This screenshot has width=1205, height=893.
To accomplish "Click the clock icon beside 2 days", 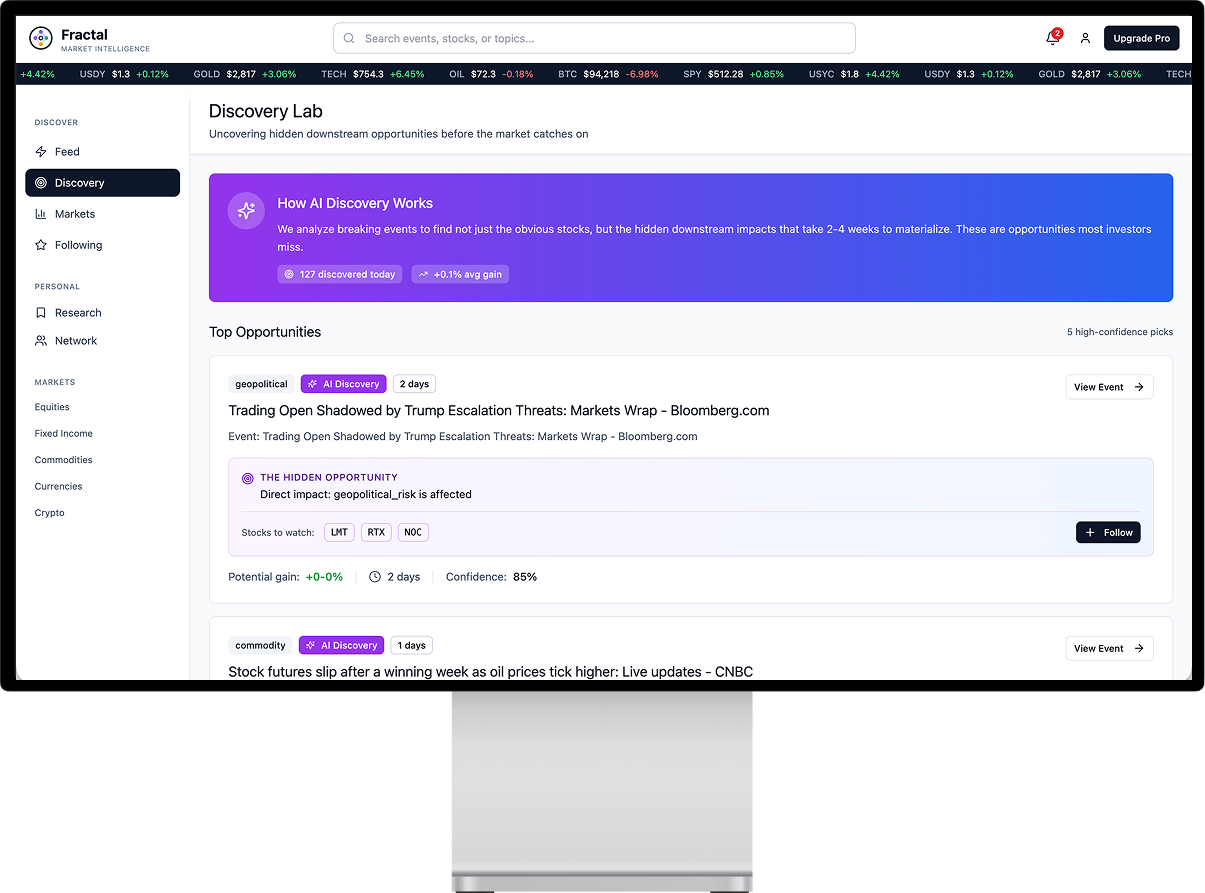I will [375, 577].
